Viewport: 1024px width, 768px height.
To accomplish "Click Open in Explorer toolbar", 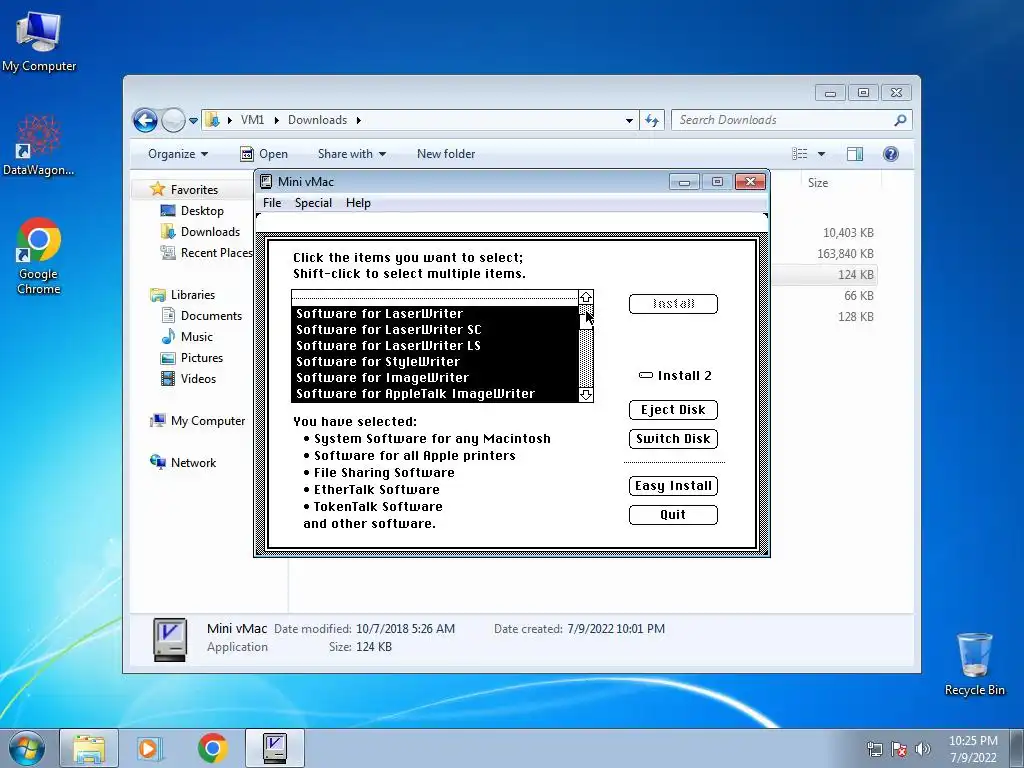I will [x=264, y=154].
